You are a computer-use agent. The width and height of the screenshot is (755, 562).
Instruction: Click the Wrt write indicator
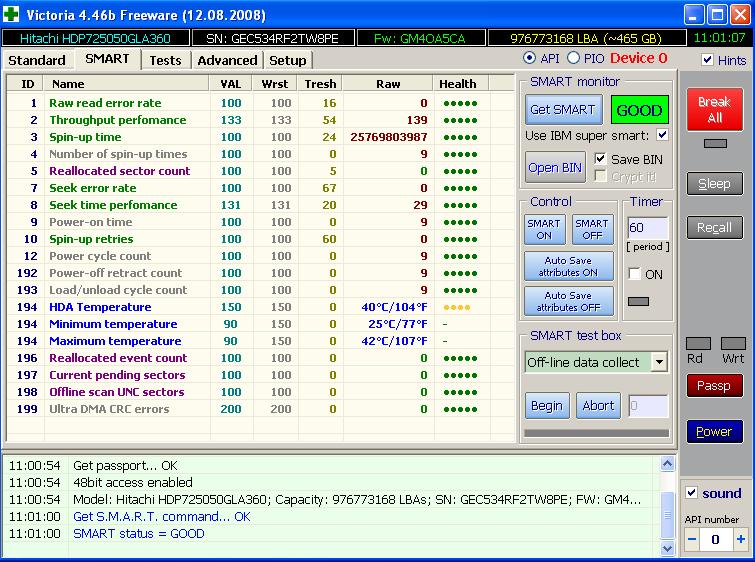[733, 343]
